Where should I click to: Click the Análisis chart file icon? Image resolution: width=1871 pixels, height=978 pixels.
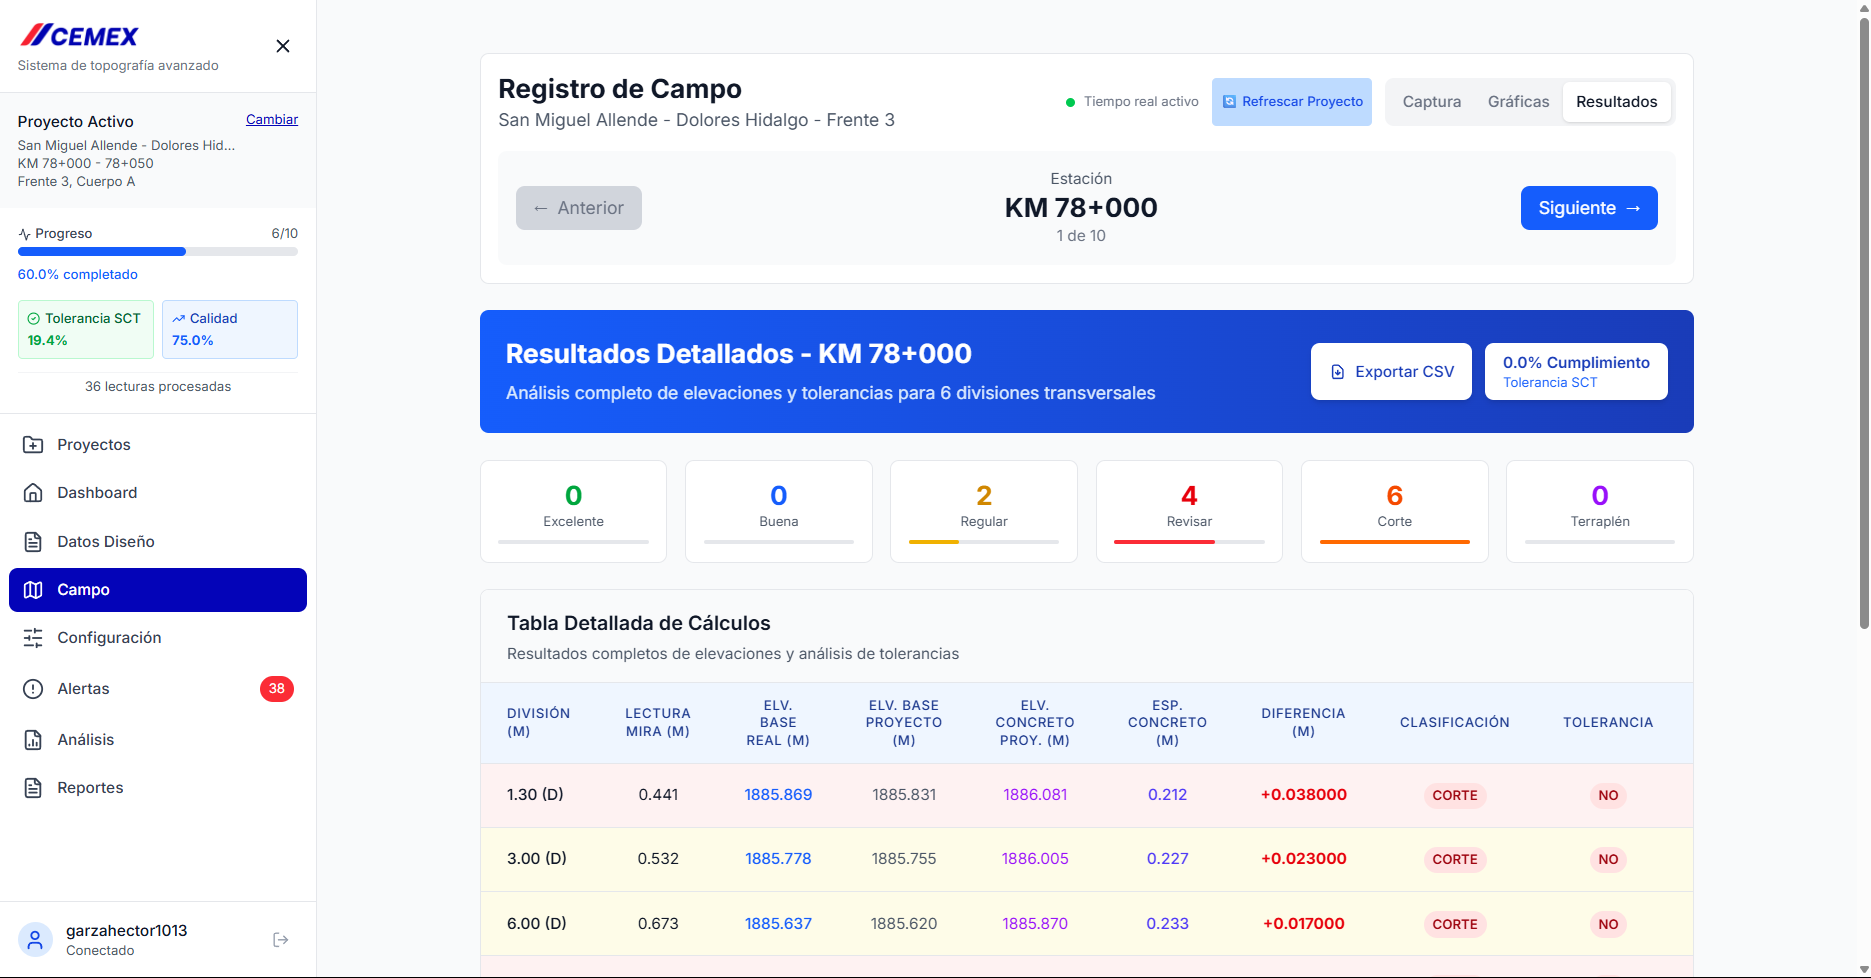tap(33, 740)
